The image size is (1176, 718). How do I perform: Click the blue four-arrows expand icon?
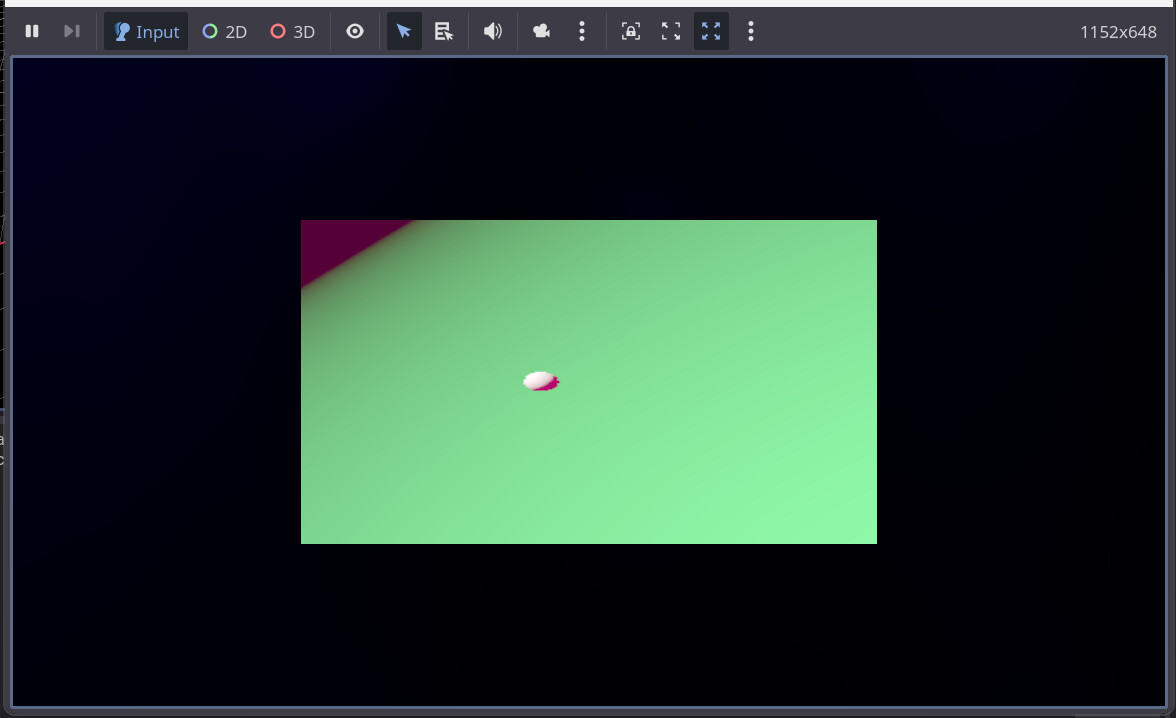711,31
